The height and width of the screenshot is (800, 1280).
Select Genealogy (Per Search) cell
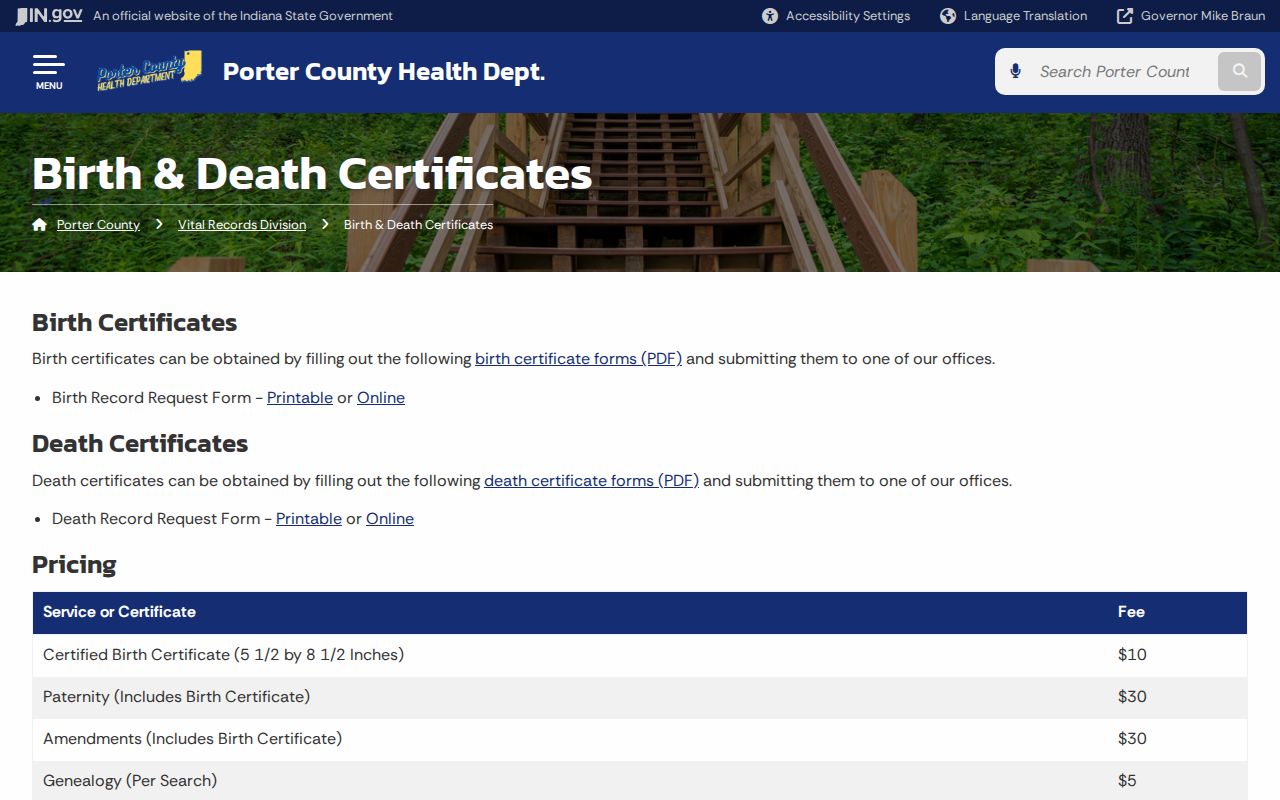tap(130, 781)
